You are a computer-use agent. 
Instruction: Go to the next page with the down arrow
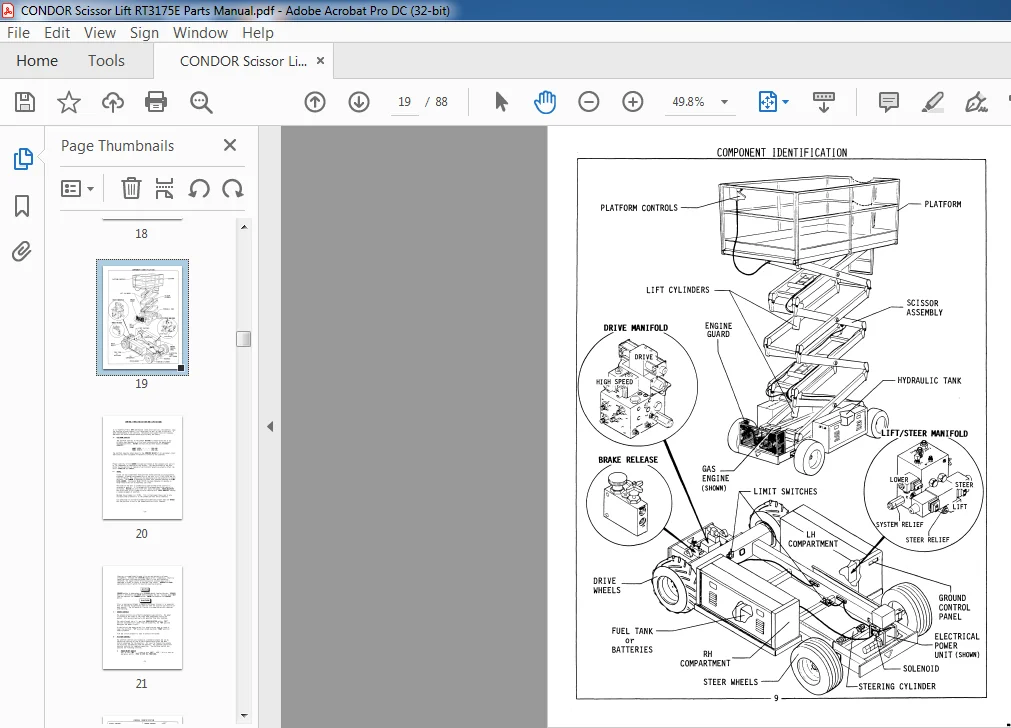359,102
